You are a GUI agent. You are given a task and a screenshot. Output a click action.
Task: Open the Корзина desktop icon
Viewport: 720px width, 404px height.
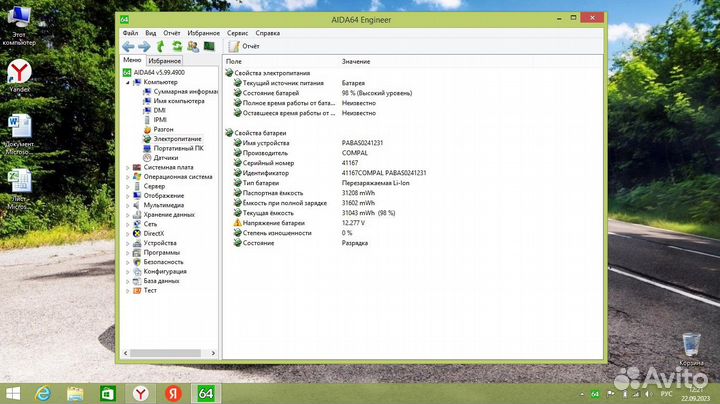click(692, 349)
